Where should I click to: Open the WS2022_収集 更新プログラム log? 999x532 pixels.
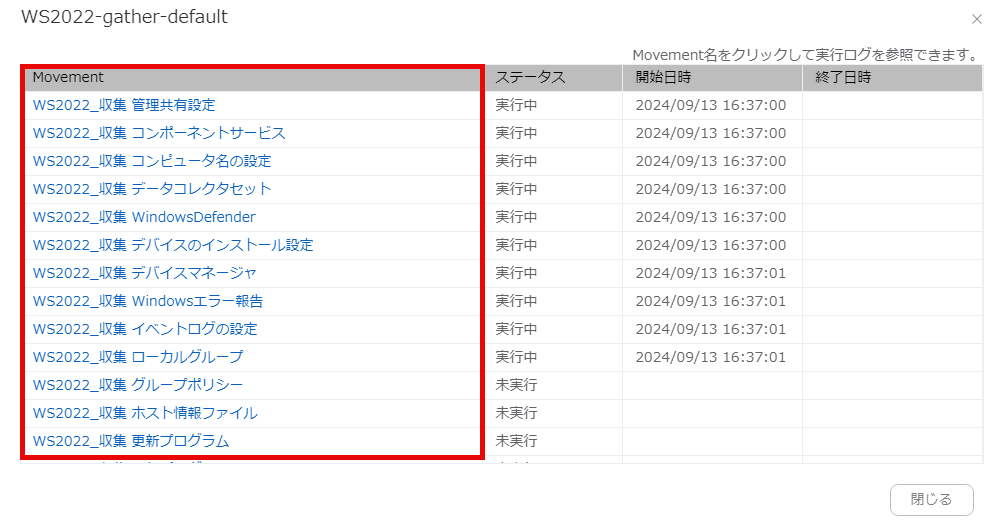pos(131,441)
